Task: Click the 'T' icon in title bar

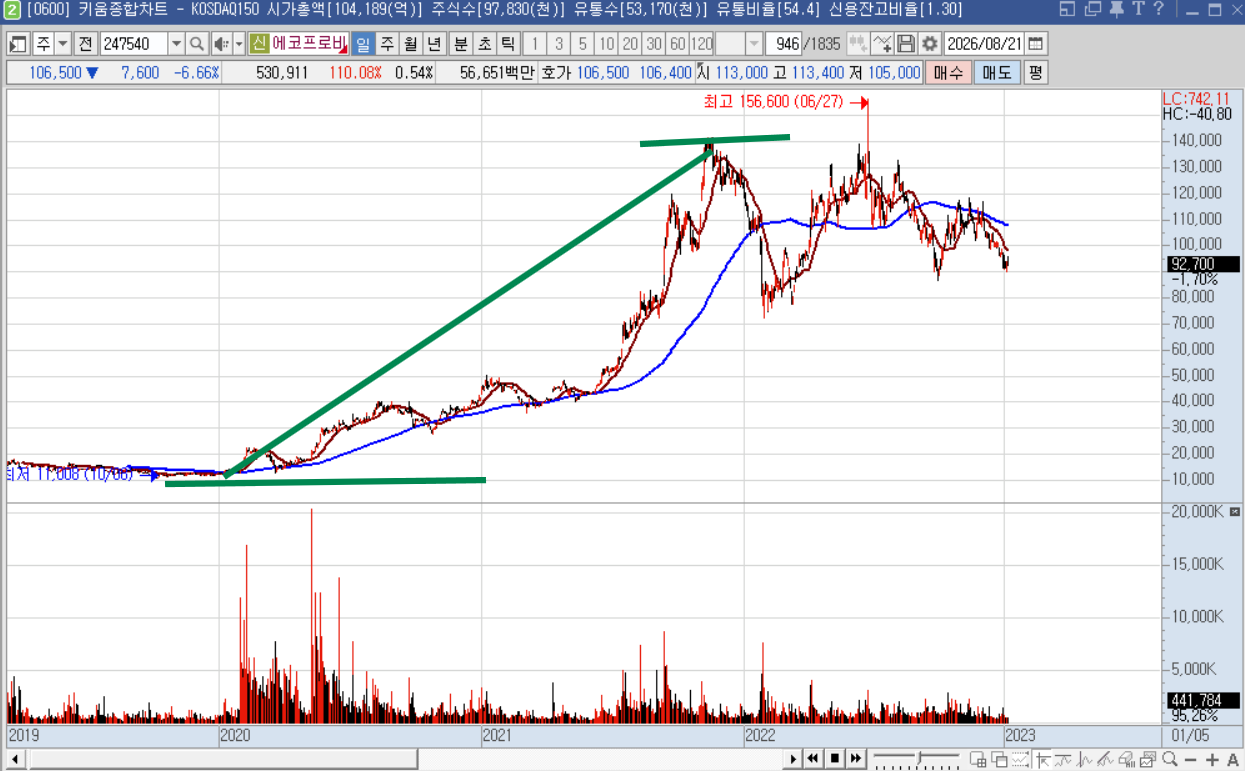Action: tap(1139, 10)
